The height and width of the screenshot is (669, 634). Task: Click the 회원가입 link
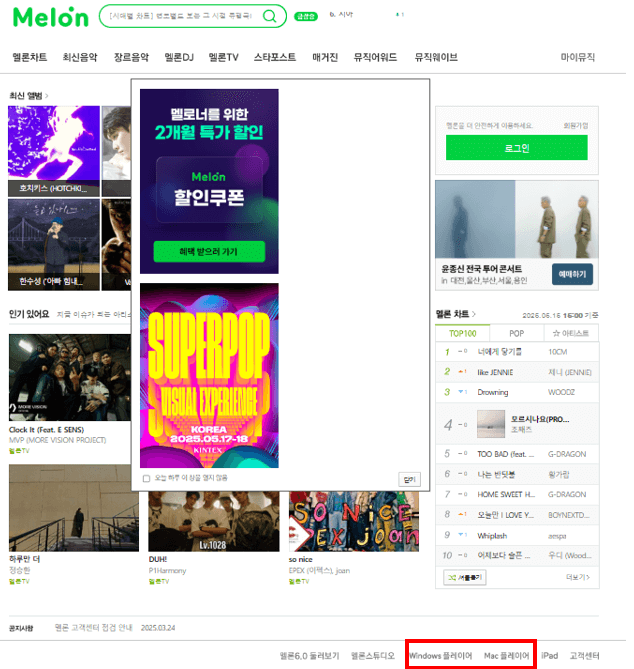(x=576, y=125)
